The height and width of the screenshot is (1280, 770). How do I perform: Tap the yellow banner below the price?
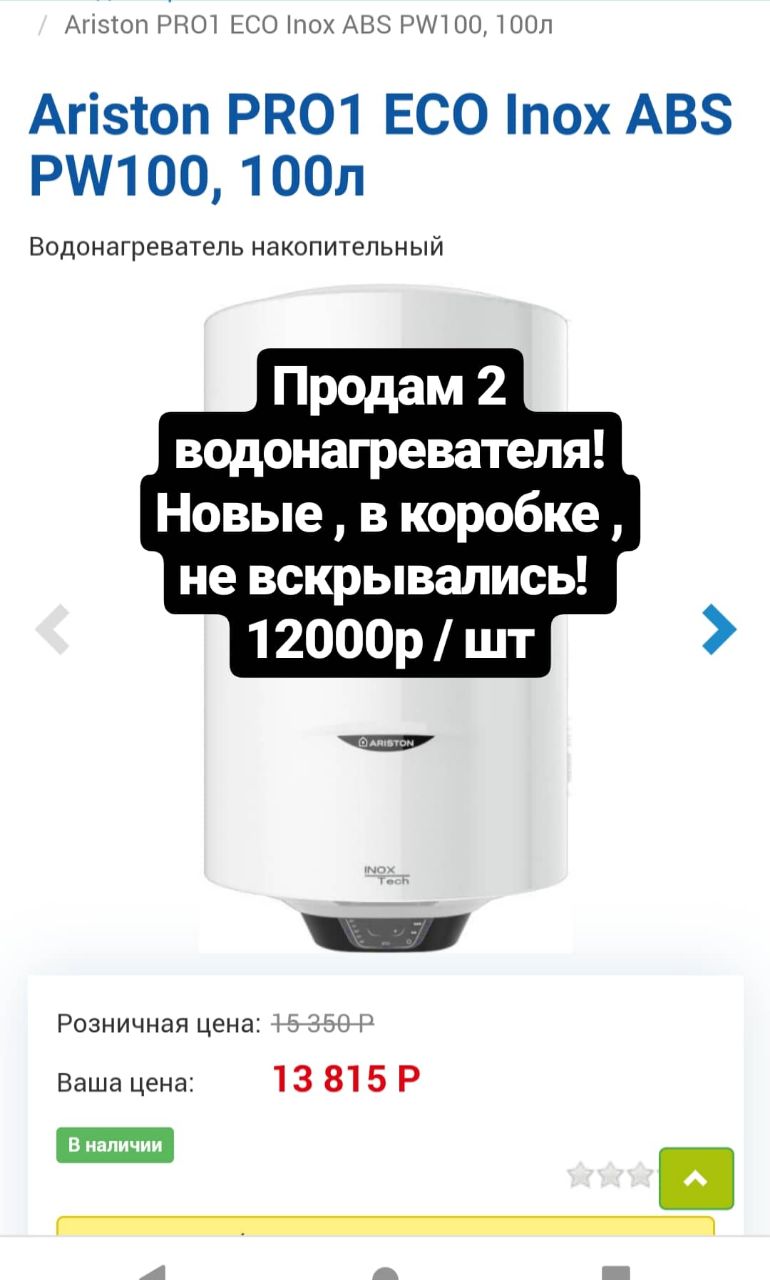385,1226
